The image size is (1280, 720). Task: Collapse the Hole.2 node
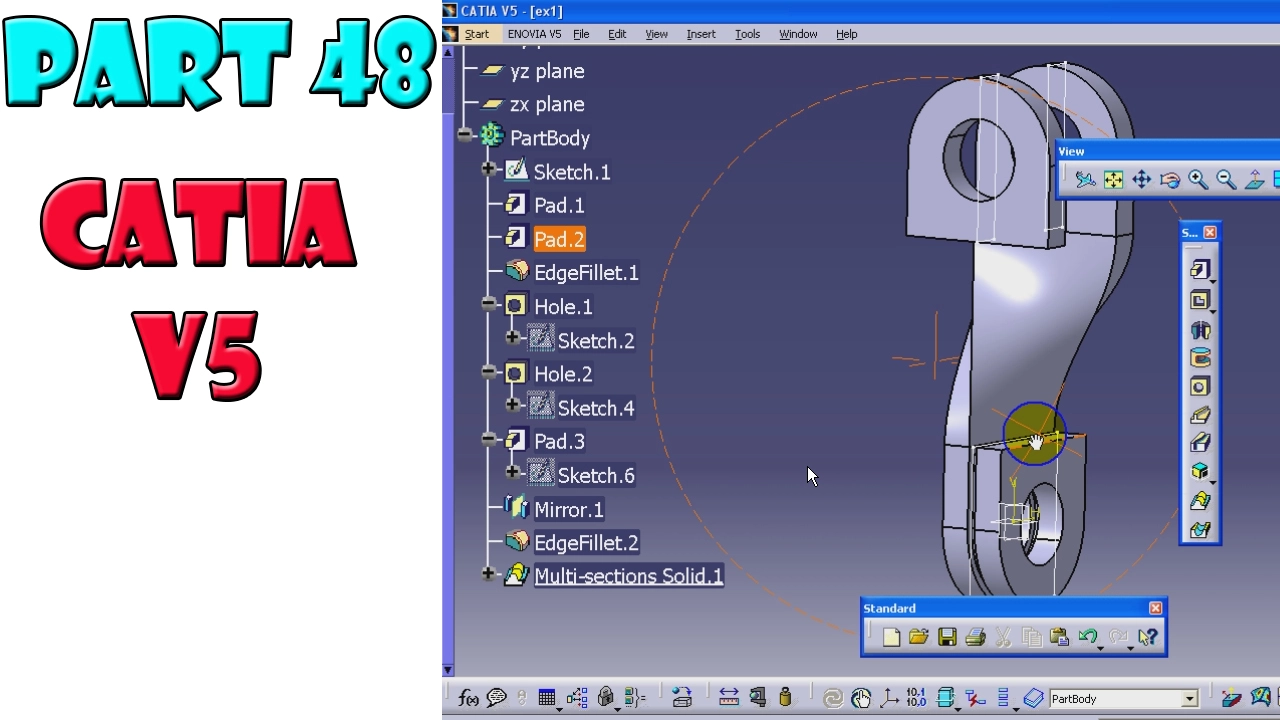(489, 371)
